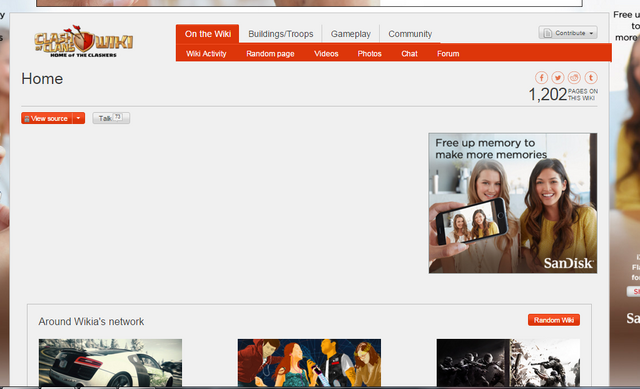The image size is (640, 389).
Task: Open the Gameplay menu tab
Action: tap(351, 34)
